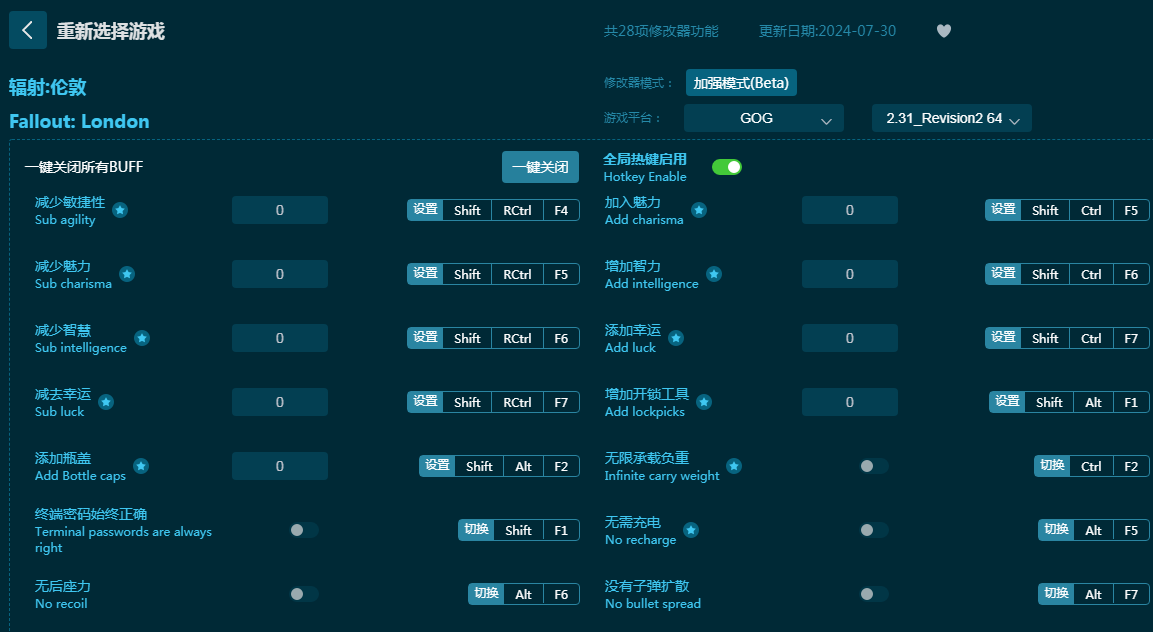Click star icon beside Add Bottle caps
The width and height of the screenshot is (1153, 632).
(141, 466)
